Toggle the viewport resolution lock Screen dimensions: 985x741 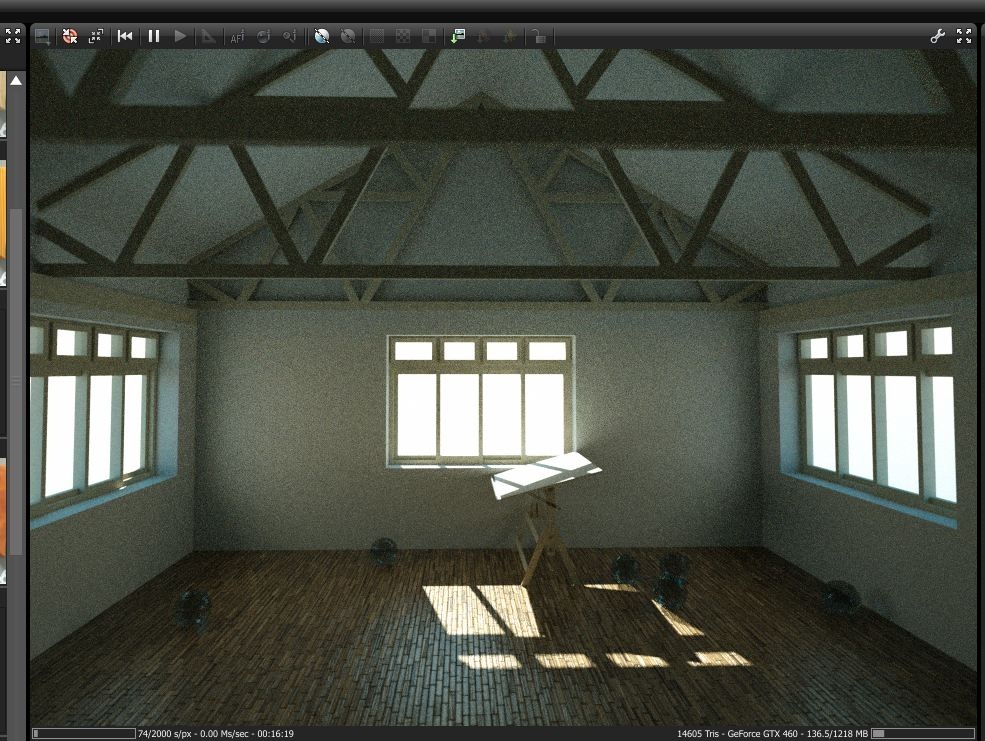point(538,36)
